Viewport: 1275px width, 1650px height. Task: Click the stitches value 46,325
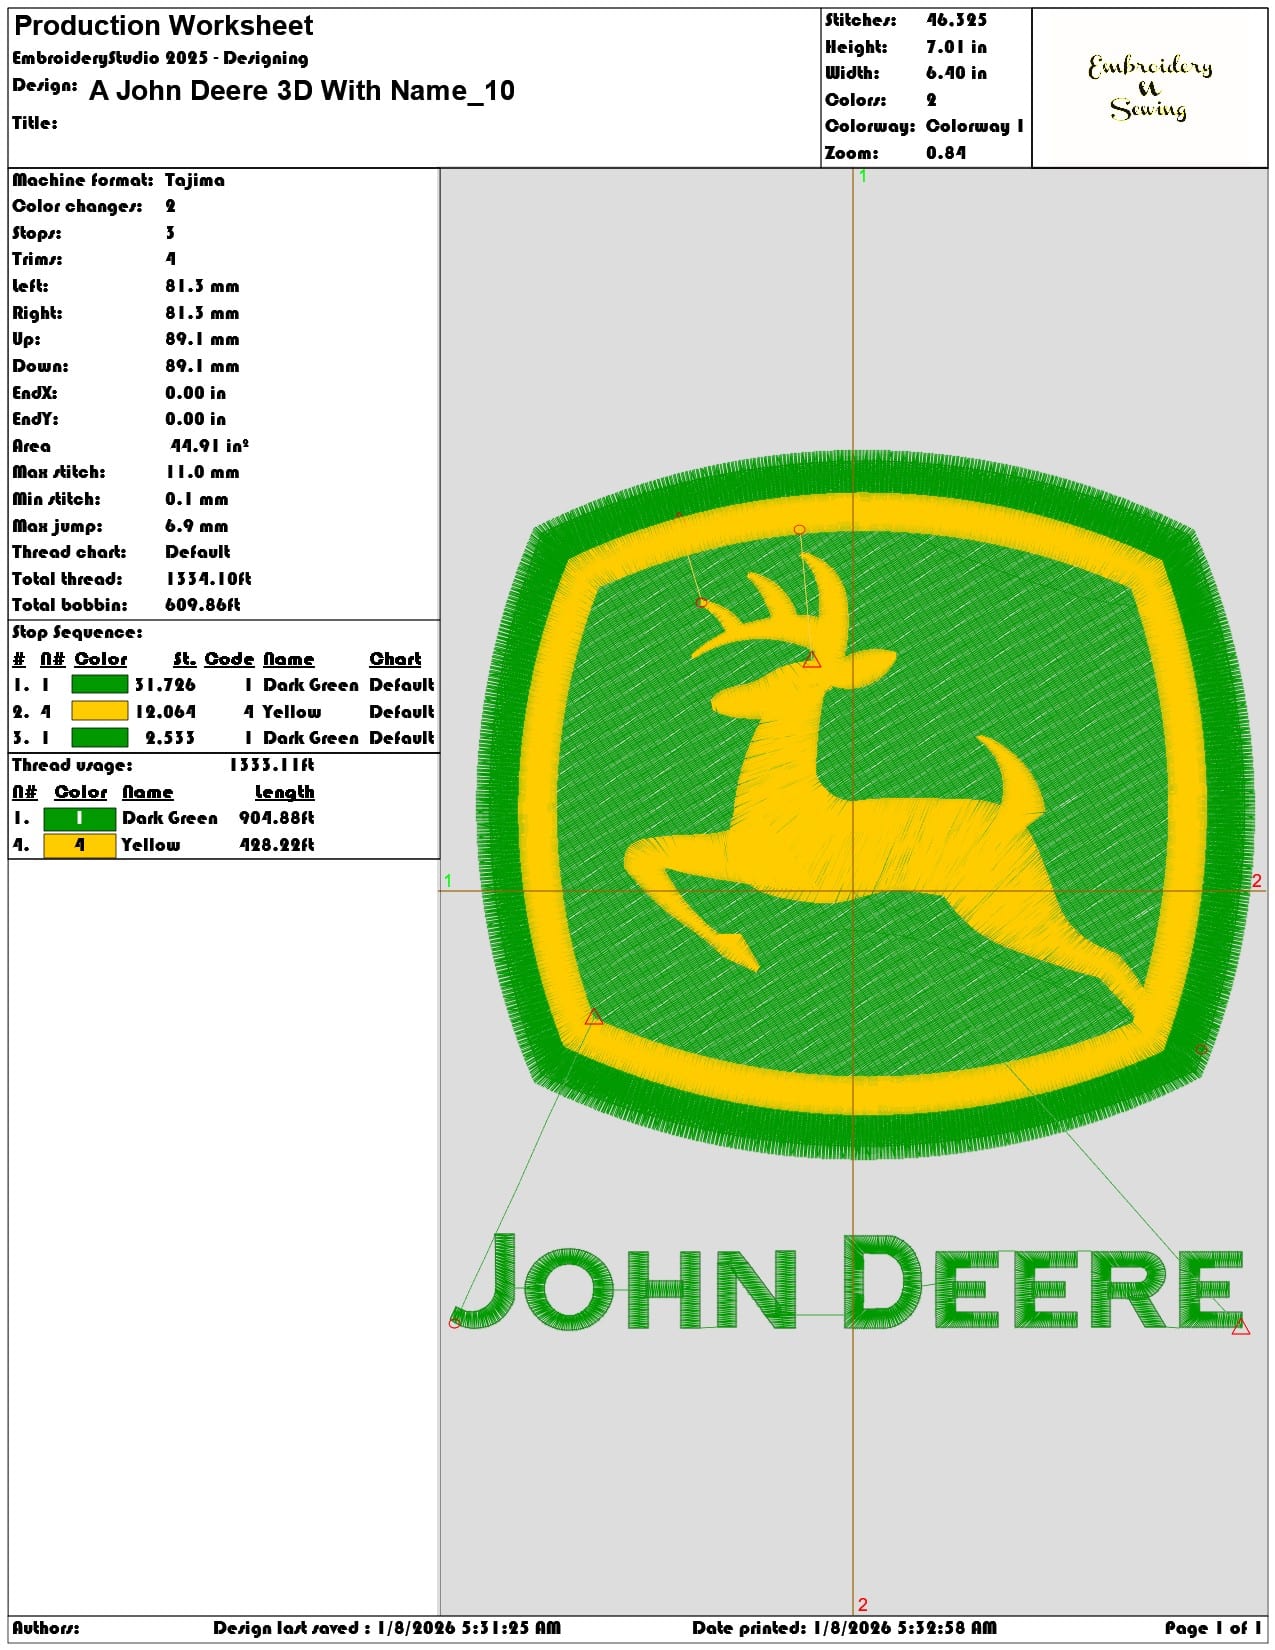pyautogui.click(x=956, y=20)
